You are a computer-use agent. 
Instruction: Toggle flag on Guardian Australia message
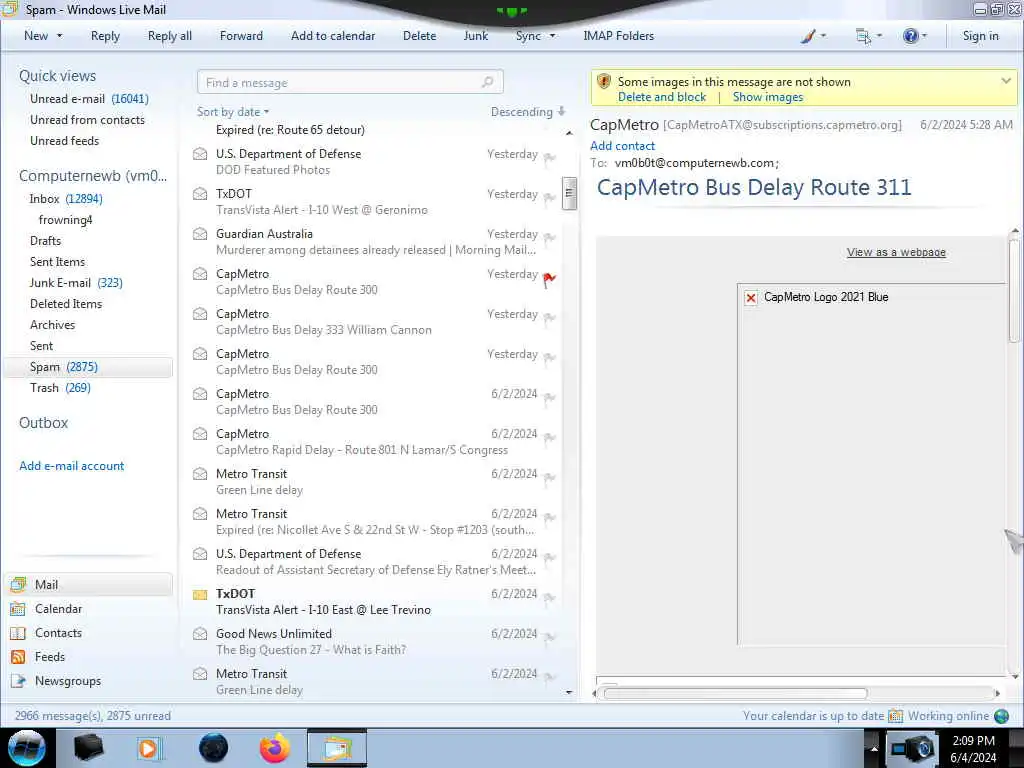(549, 238)
